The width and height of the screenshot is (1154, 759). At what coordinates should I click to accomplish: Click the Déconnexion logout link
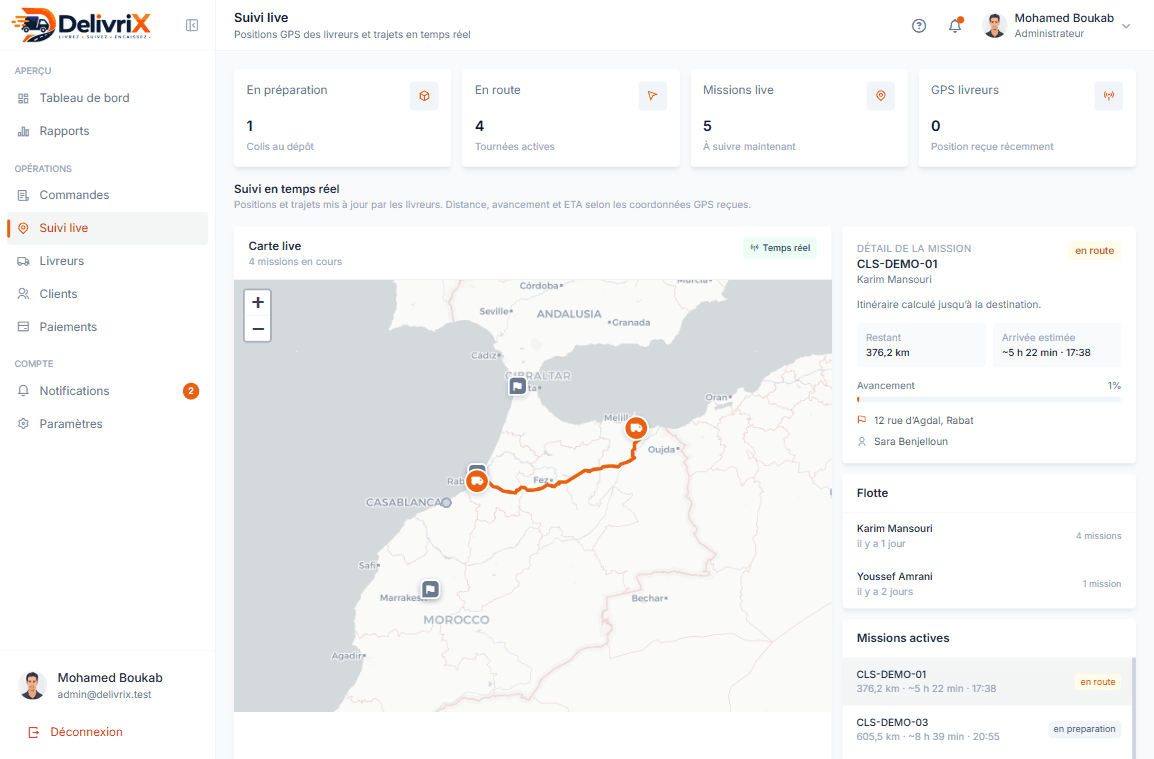pos(75,732)
